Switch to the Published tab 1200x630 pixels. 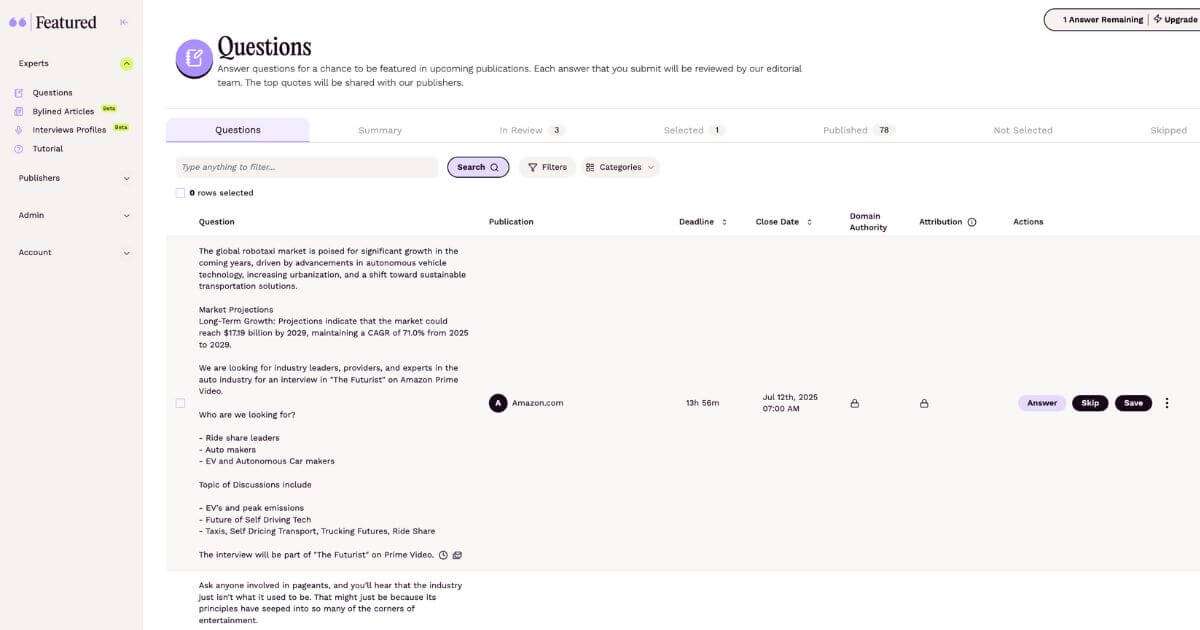coord(845,129)
